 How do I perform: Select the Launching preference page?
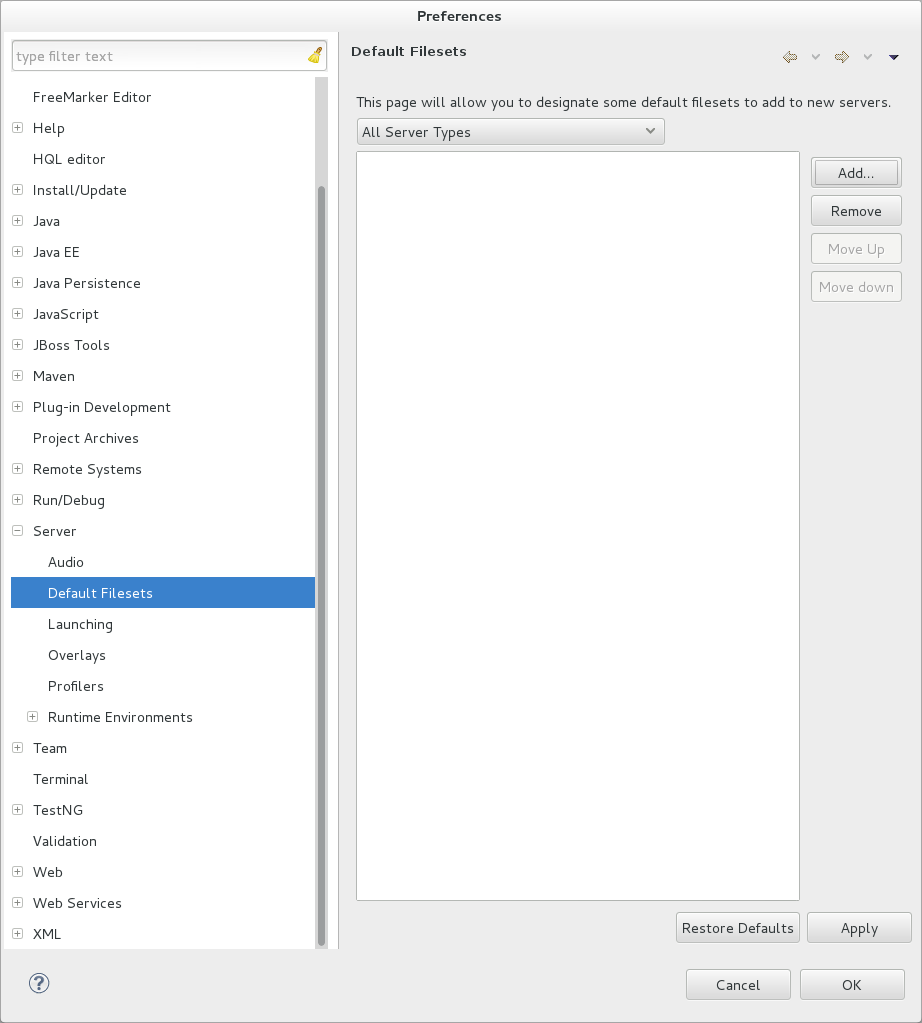point(80,624)
